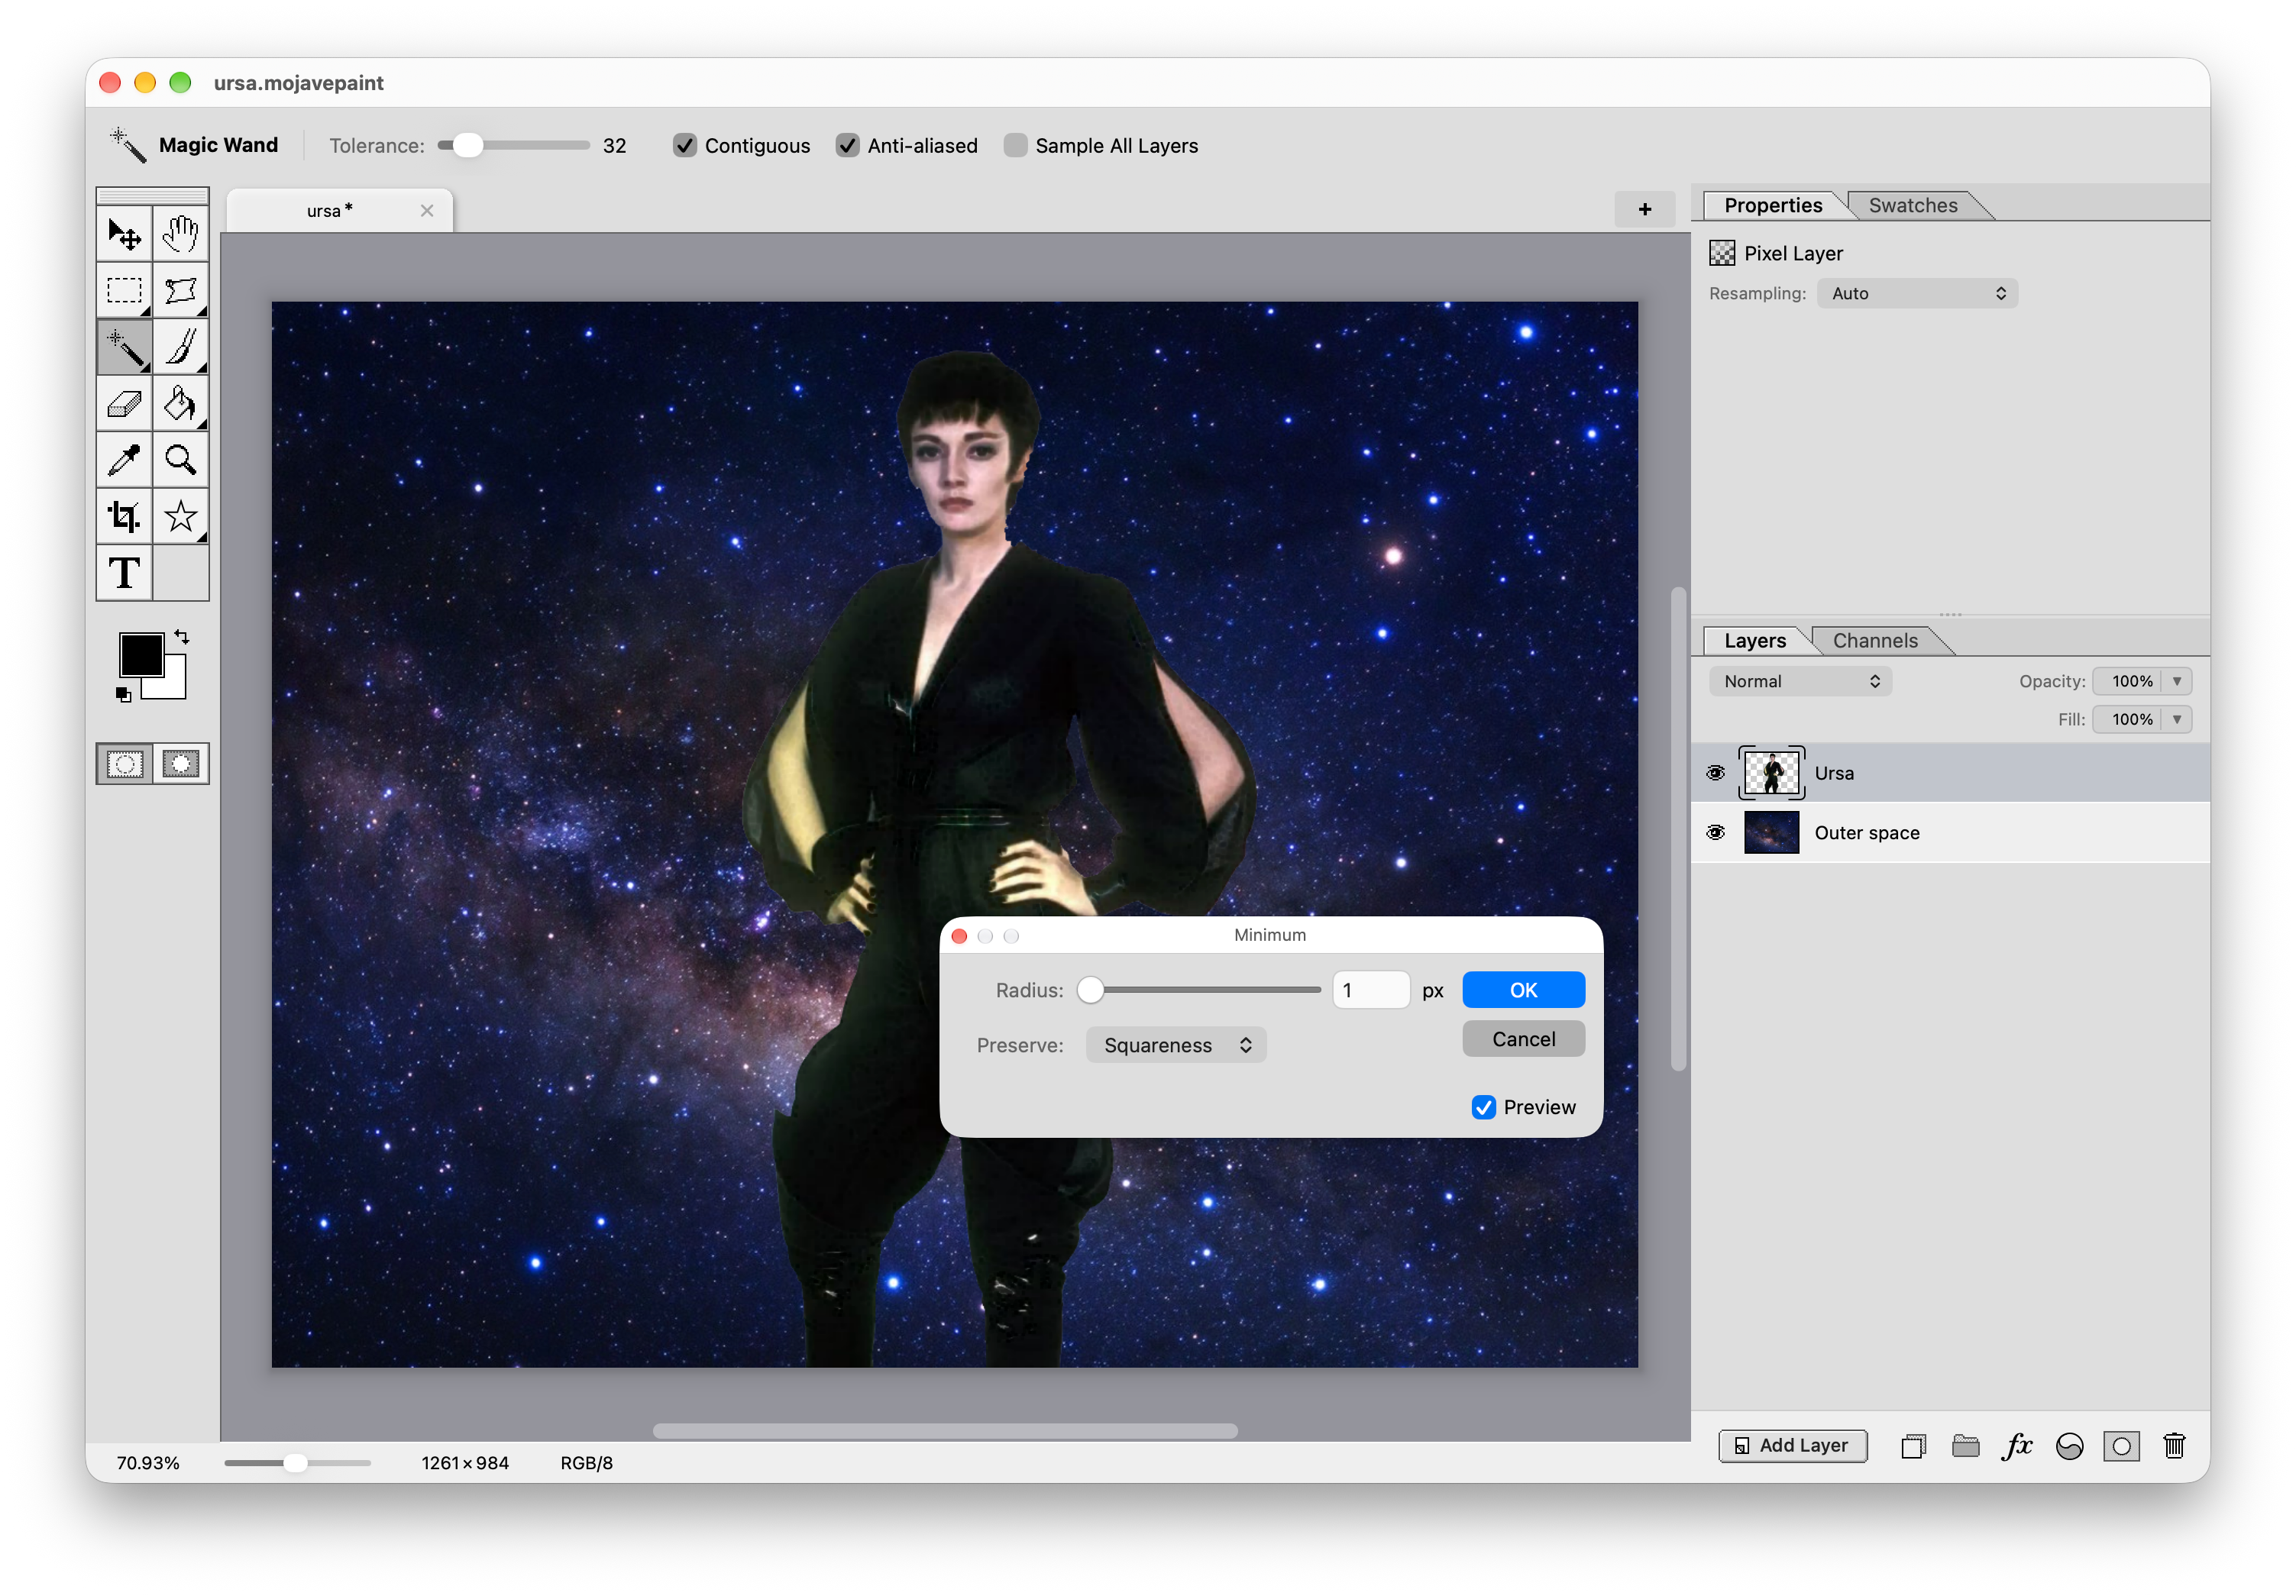The width and height of the screenshot is (2296, 1596).
Task: Hide the Ursa layer eye icon
Action: [1716, 773]
